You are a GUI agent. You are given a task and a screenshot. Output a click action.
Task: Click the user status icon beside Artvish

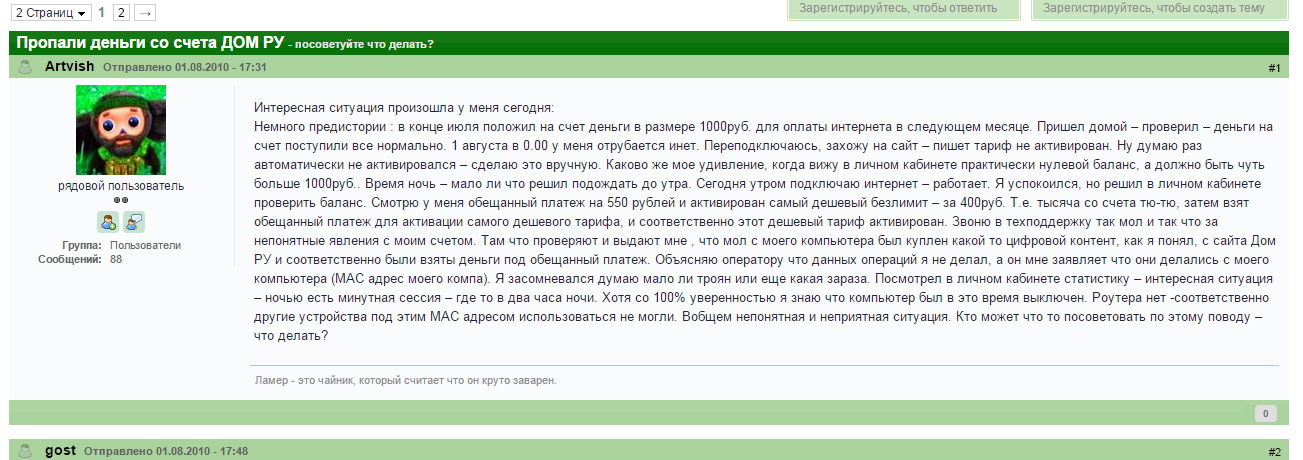[x=25, y=67]
